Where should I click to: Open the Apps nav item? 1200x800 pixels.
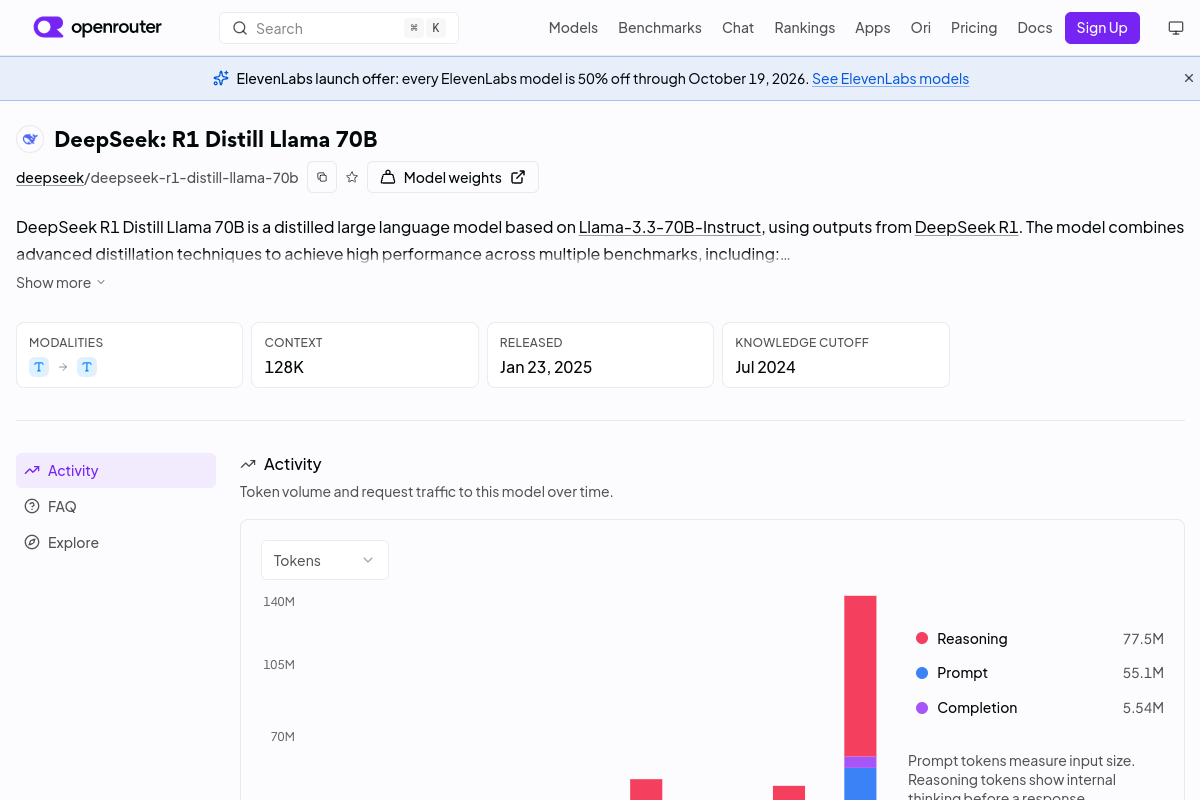(872, 28)
